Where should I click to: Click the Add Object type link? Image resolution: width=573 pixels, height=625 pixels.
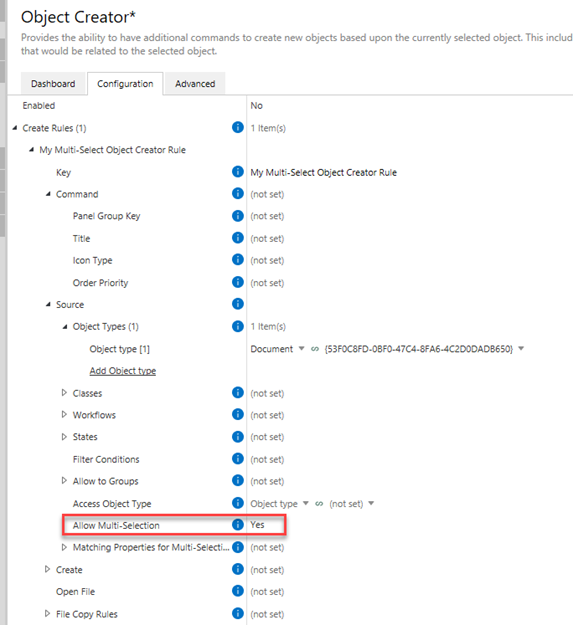tap(123, 371)
